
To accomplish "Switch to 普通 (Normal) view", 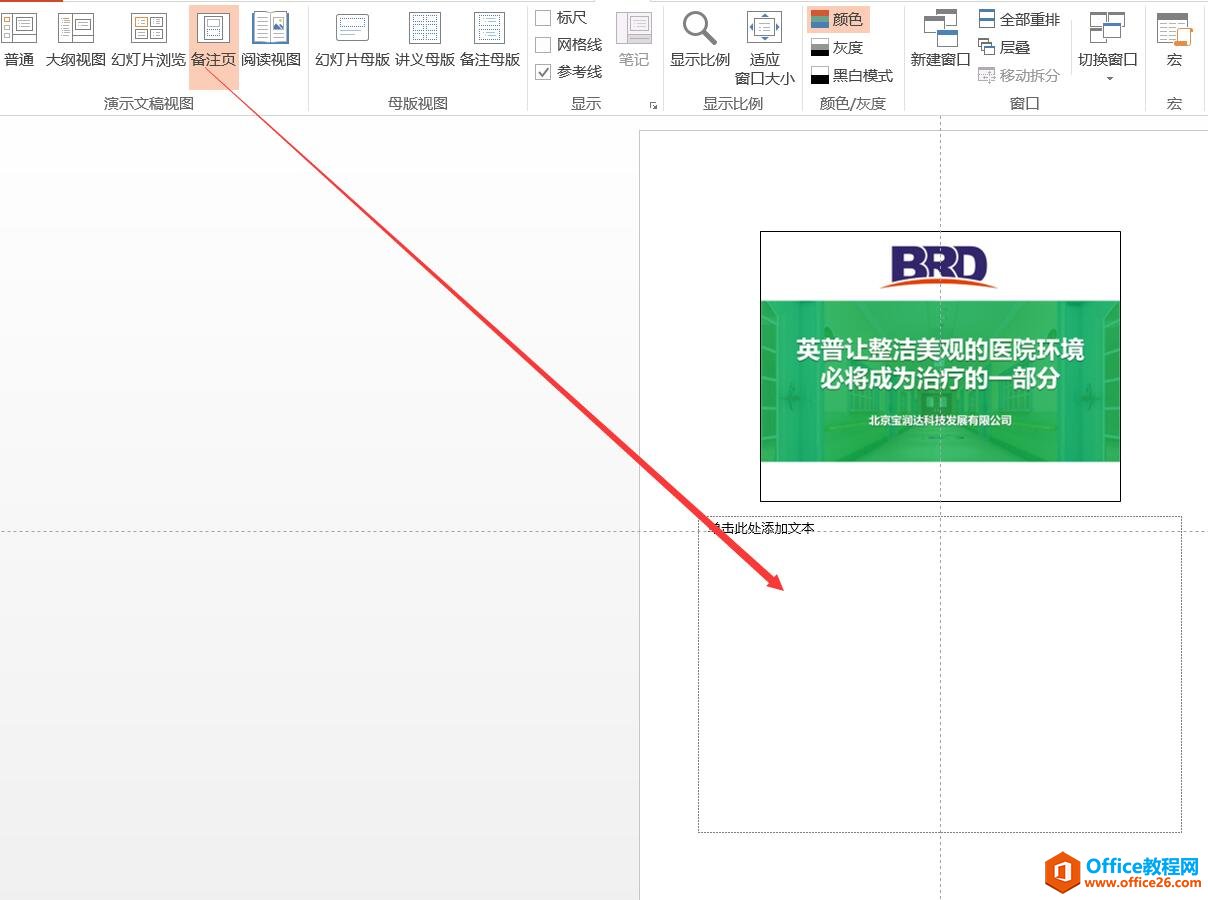I will pyautogui.click(x=20, y=40).
